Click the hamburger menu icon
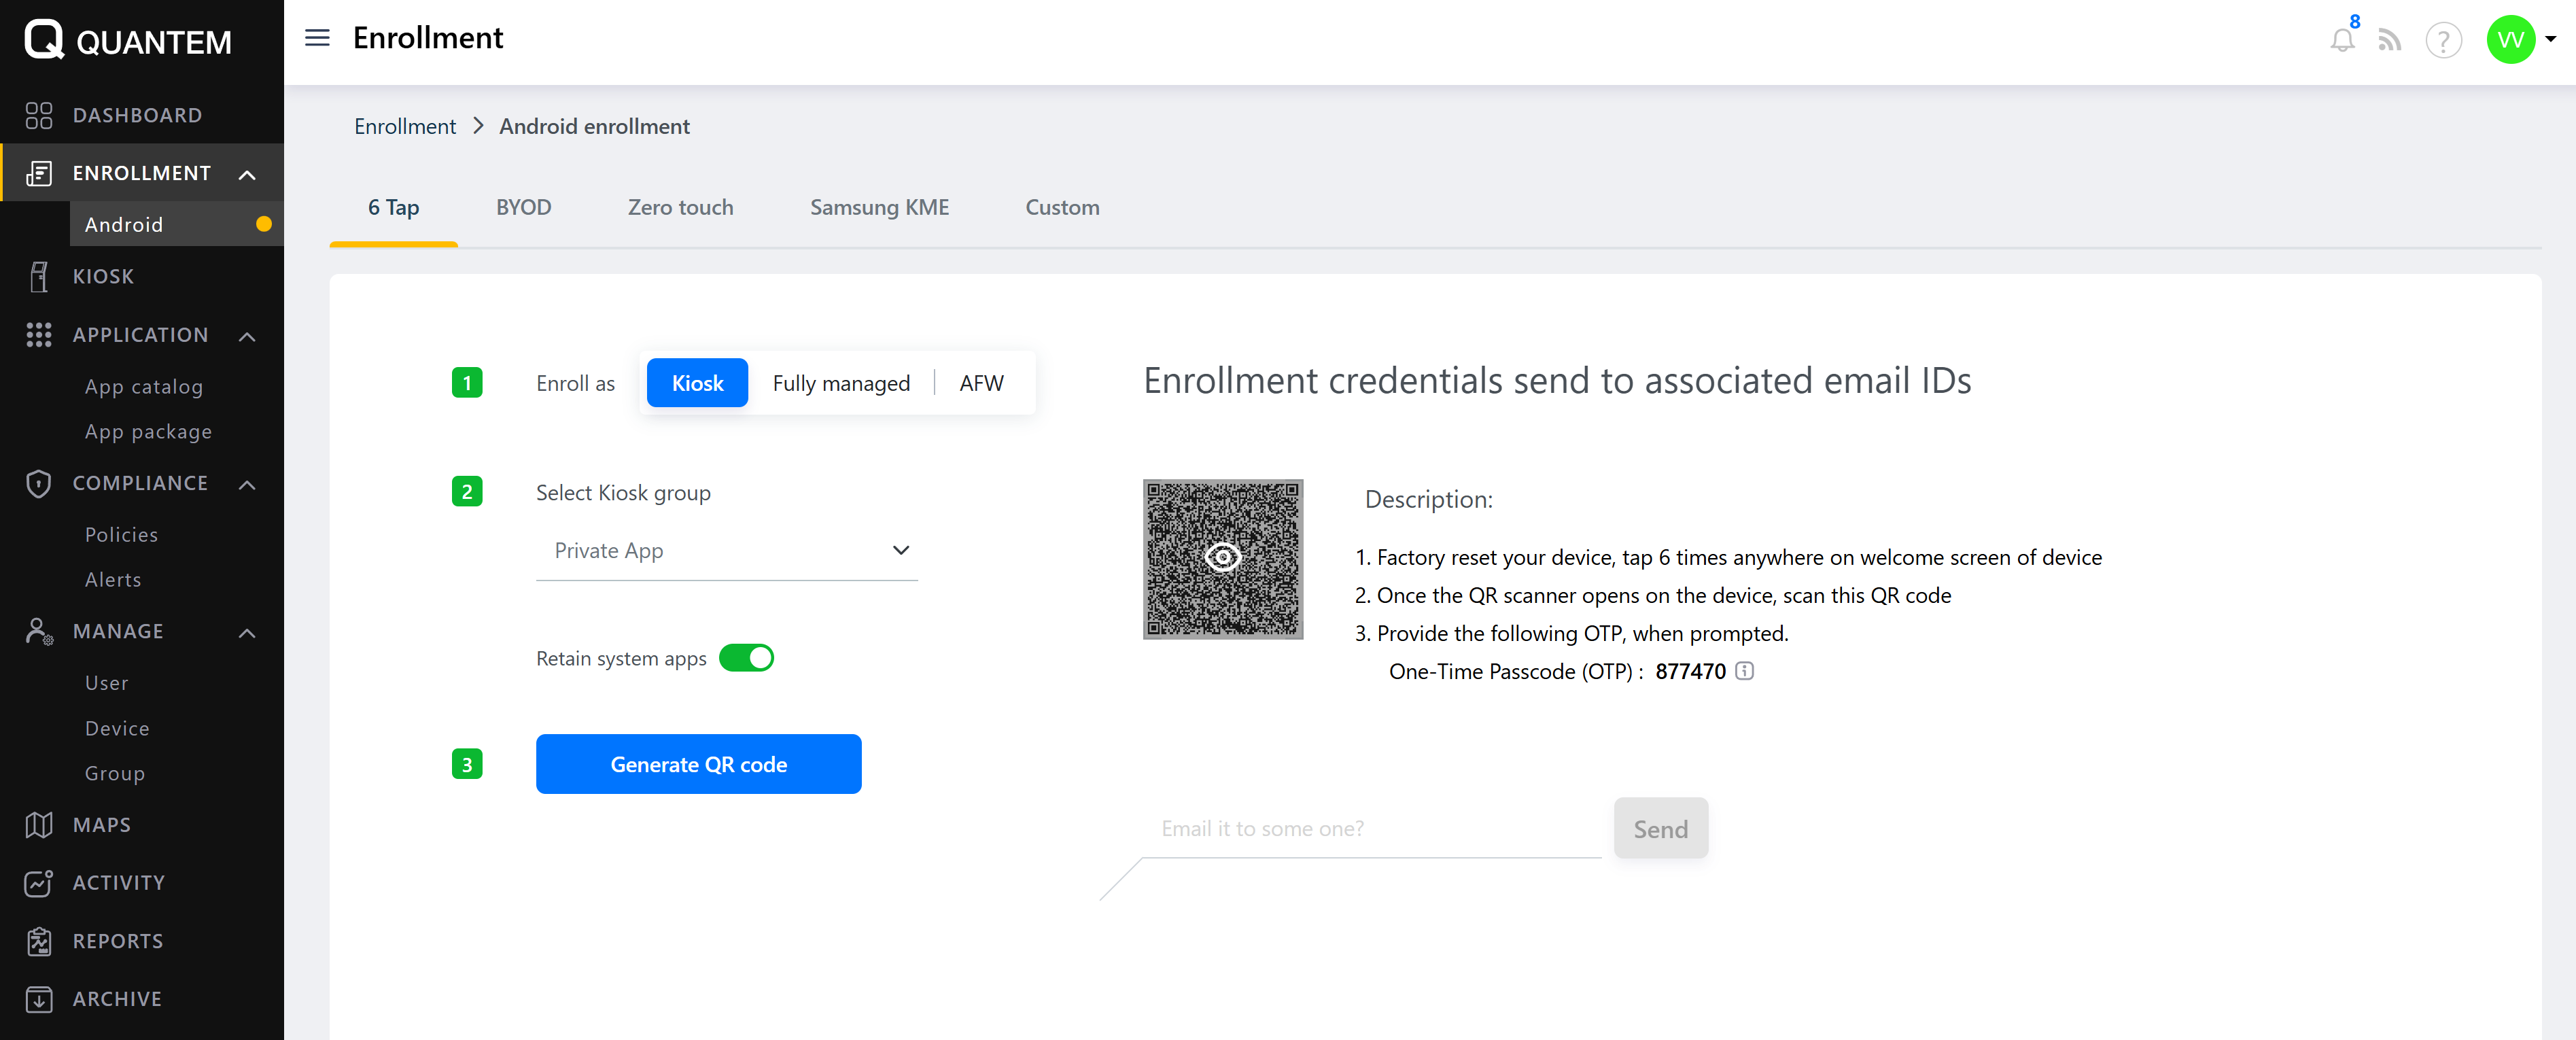Image resolution: width=2576 pixels, height=1040 pixels. point(317,38)
